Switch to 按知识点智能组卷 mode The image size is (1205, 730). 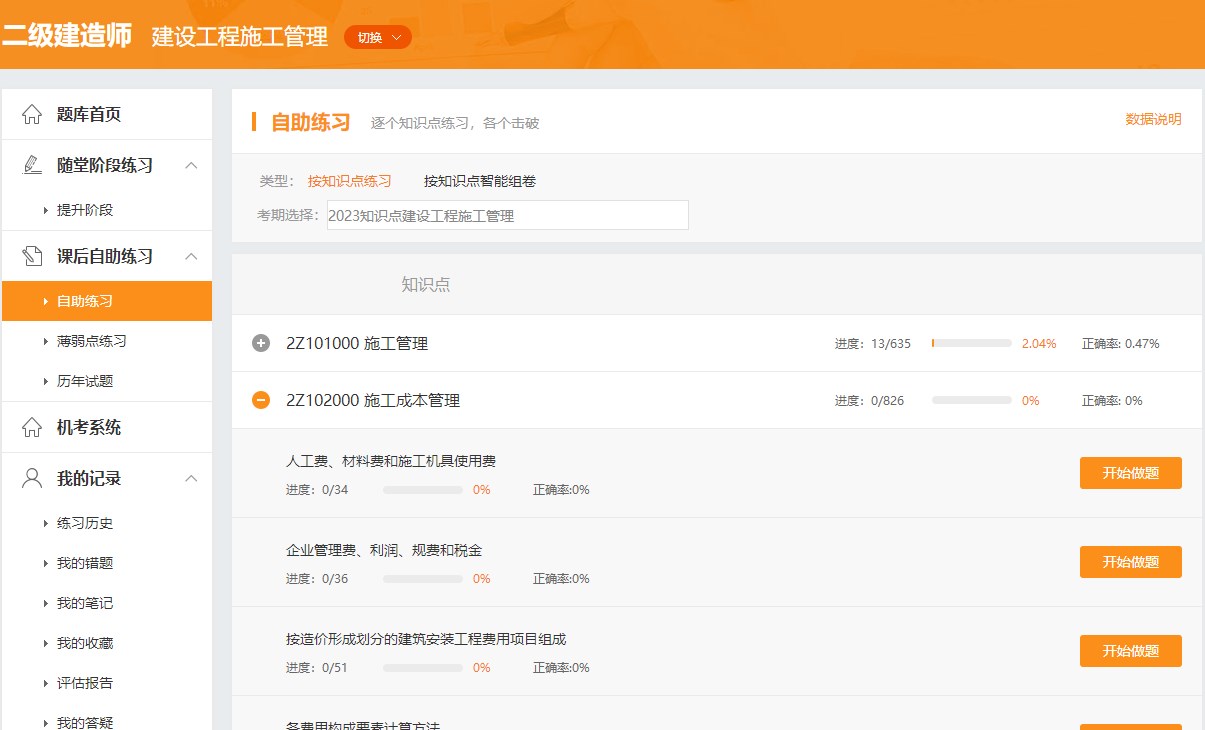(x=481, y=183)
